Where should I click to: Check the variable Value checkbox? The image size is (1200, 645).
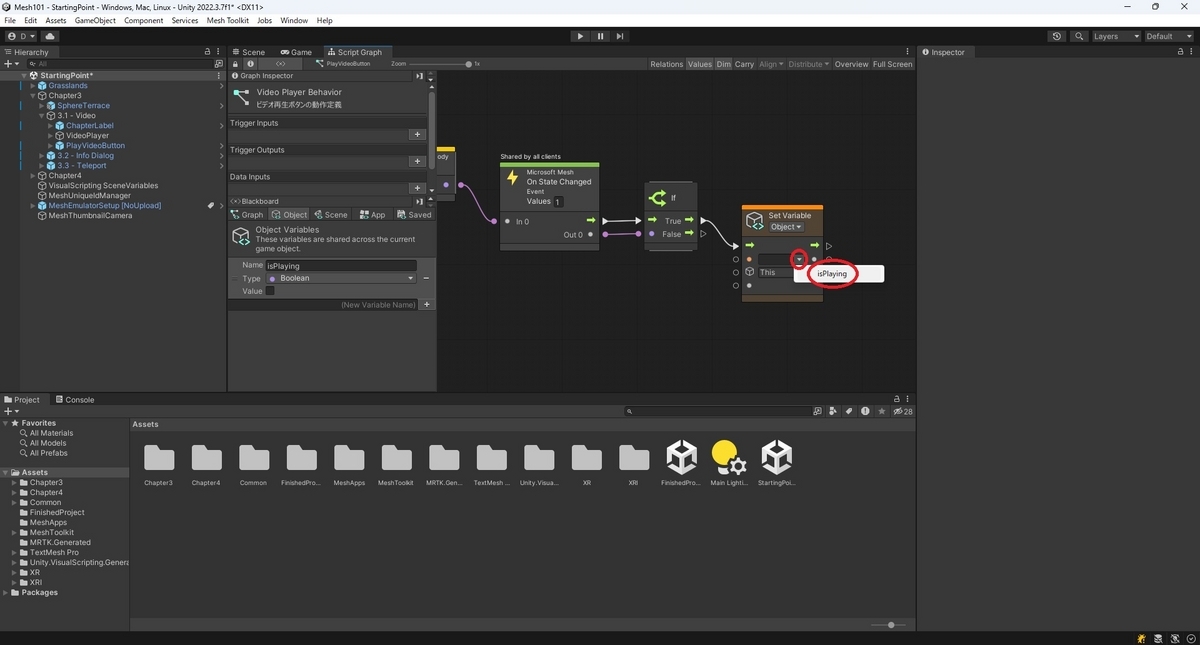[x=270, y=291]
